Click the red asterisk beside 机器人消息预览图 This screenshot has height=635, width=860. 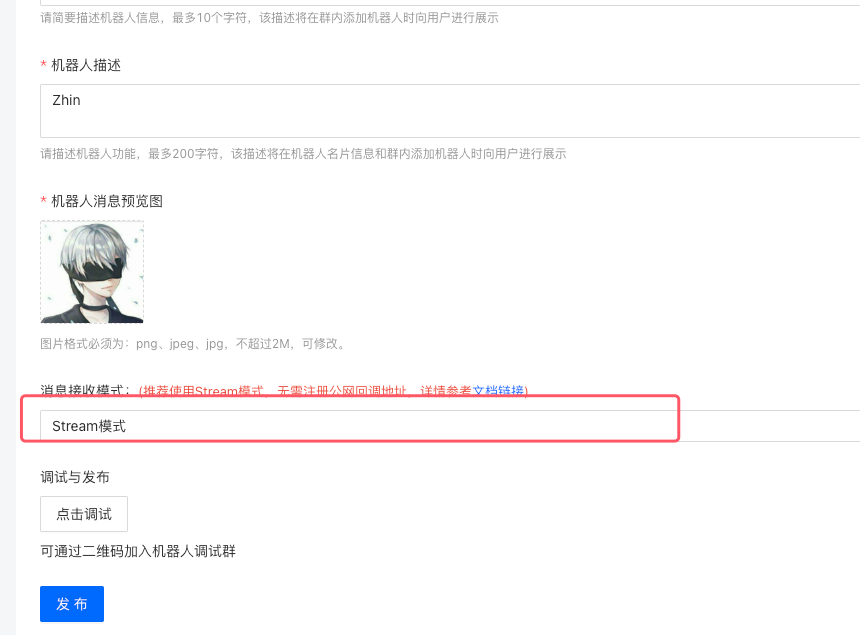[x=43, y=201]
